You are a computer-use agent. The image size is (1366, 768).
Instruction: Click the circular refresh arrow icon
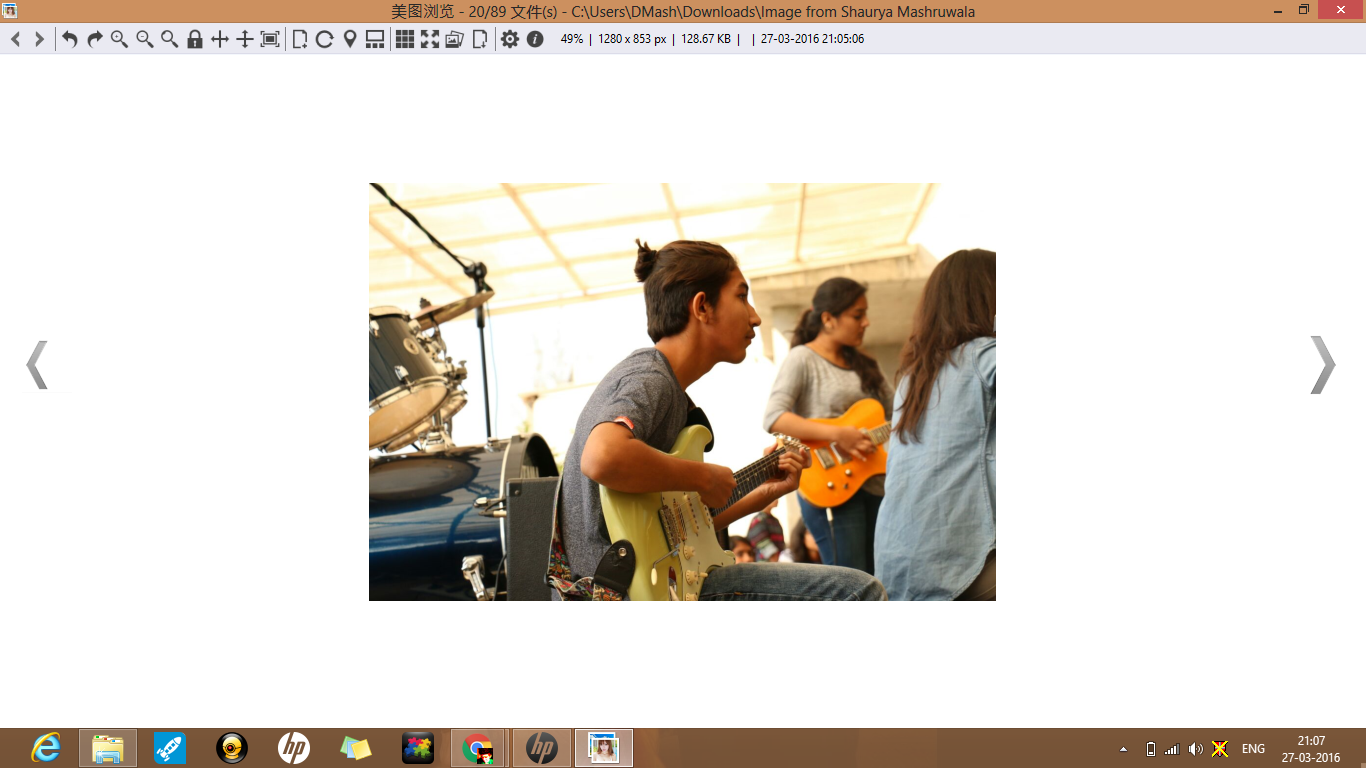coord(325,39)
